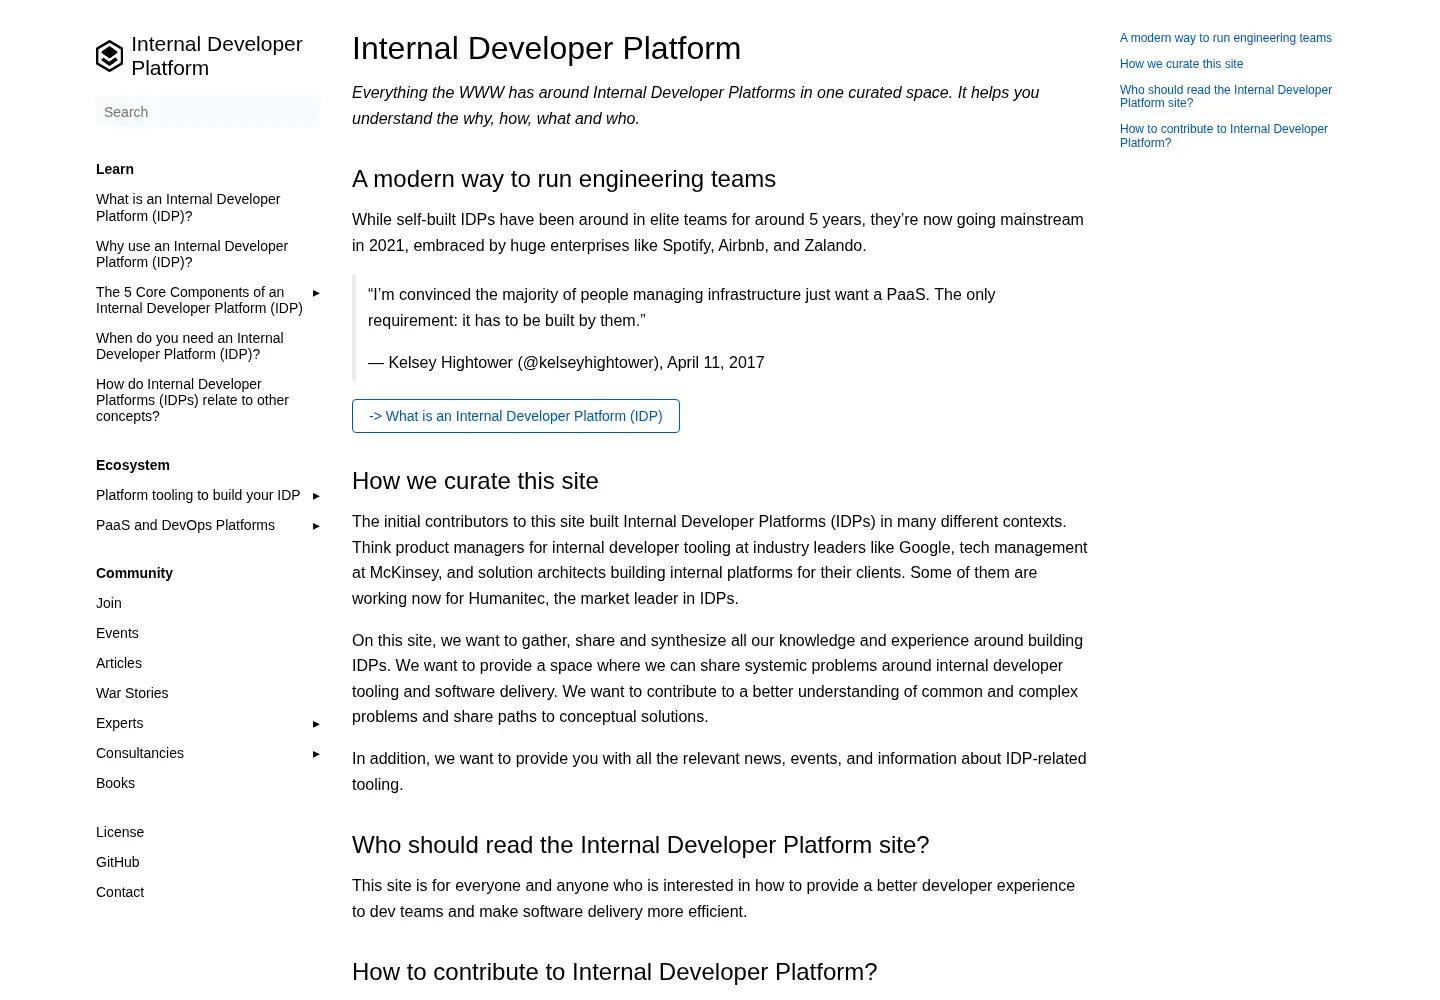1440x1000 pixels.
Task: Open 'How do IDPs relate to other concepts?'
Action: (193, 400)
